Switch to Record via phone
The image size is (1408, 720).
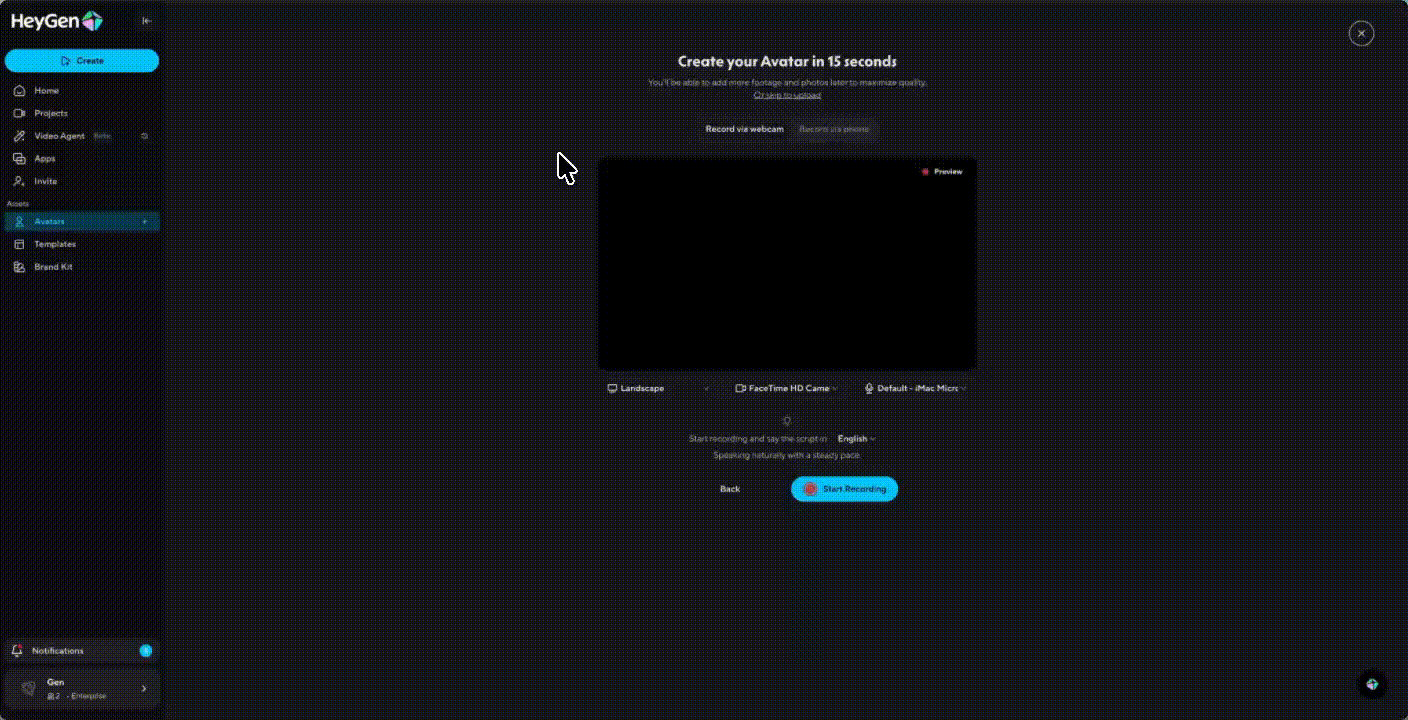[x=833, y=129]
